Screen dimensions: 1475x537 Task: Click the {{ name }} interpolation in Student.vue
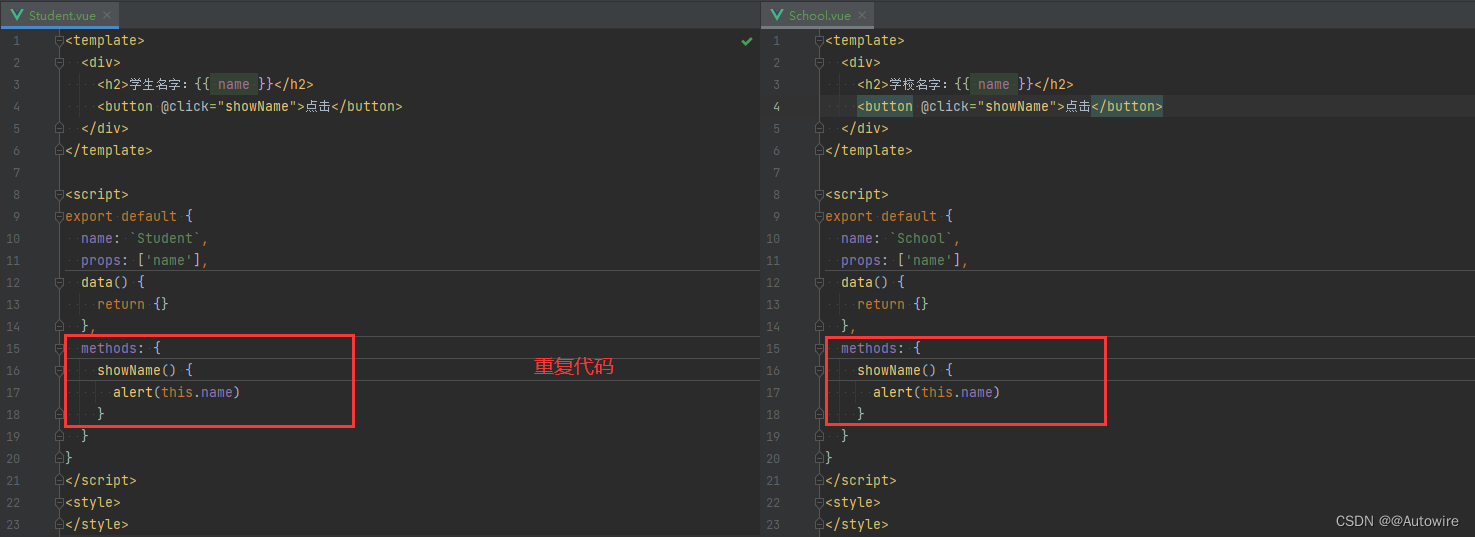tap(233, 85)
